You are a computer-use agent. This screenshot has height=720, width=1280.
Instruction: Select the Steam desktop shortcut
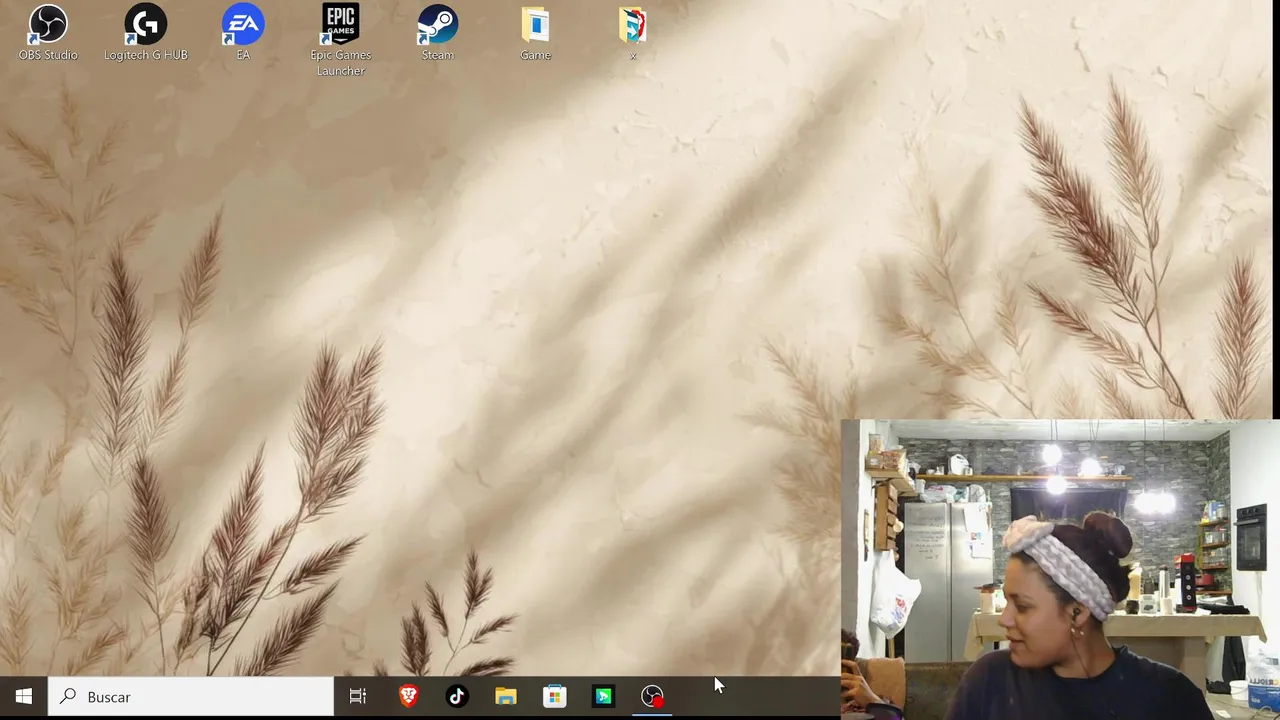[437, 33]
